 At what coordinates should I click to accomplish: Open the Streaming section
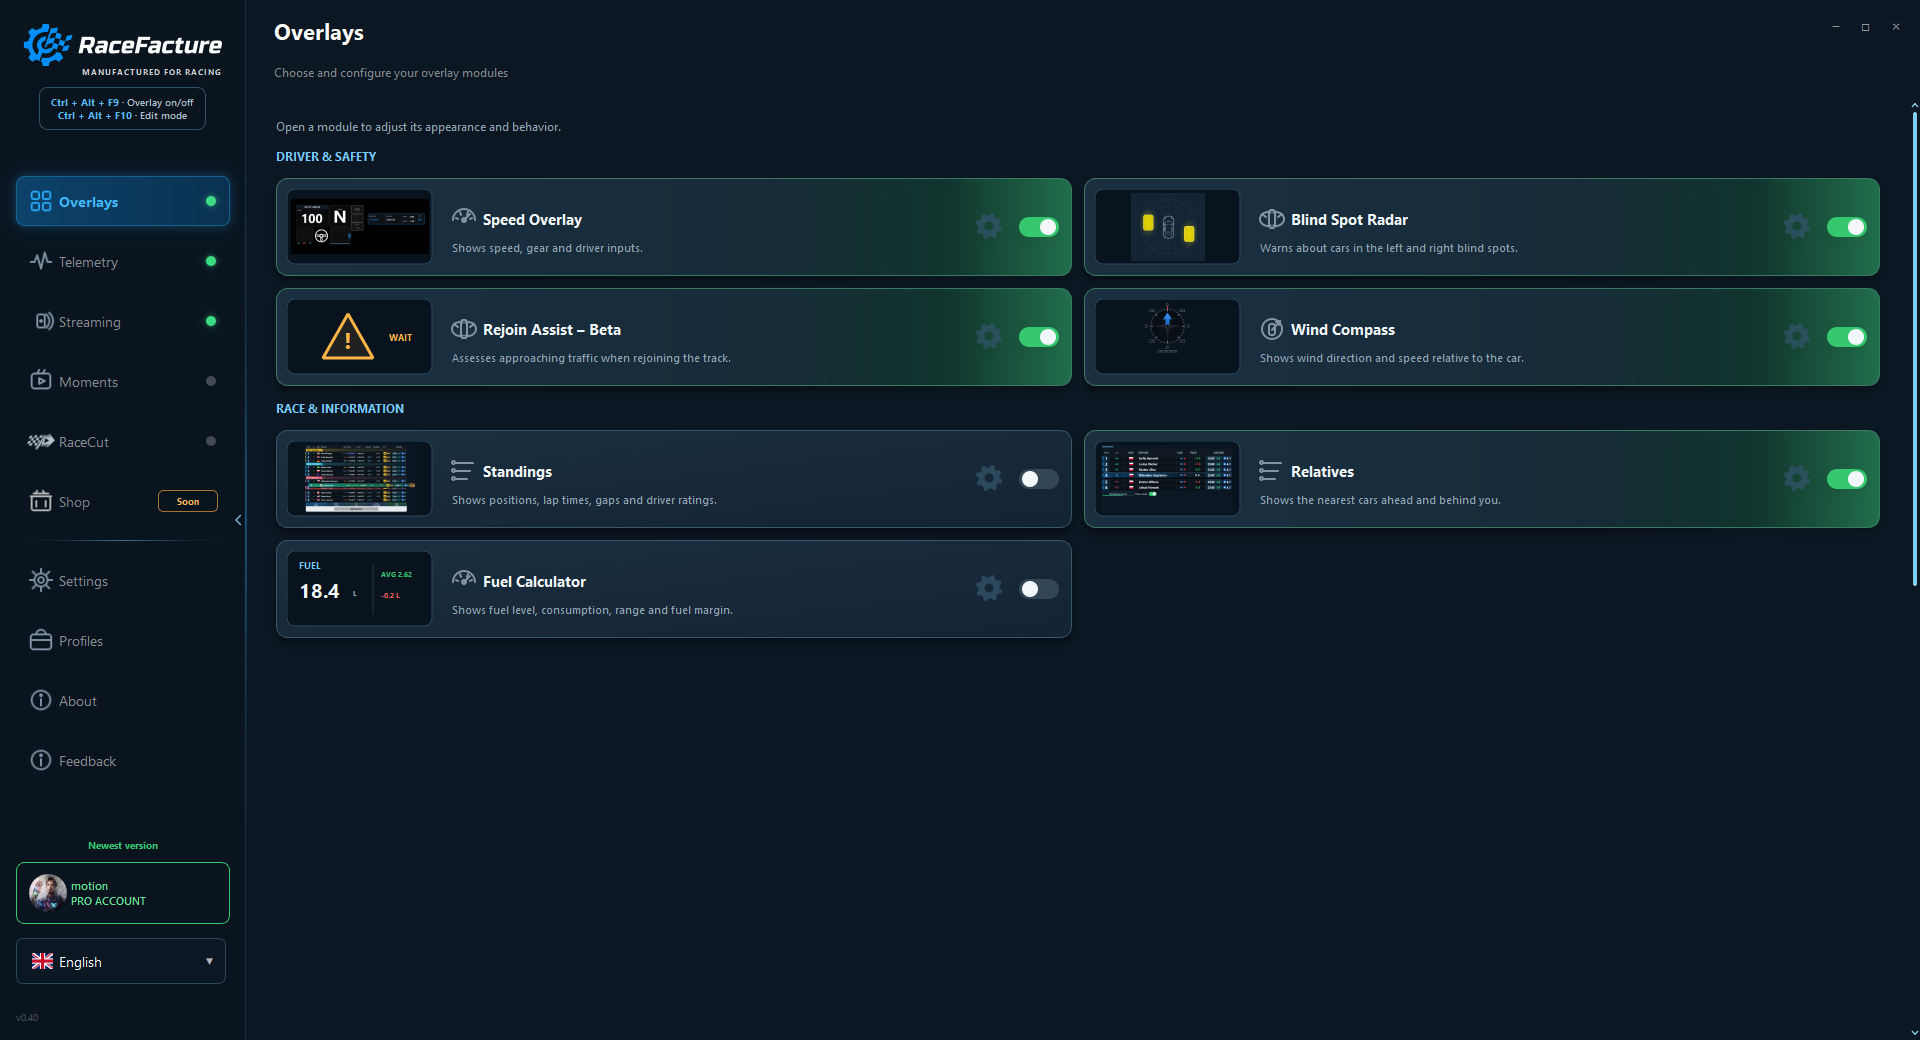pos(123,321)
